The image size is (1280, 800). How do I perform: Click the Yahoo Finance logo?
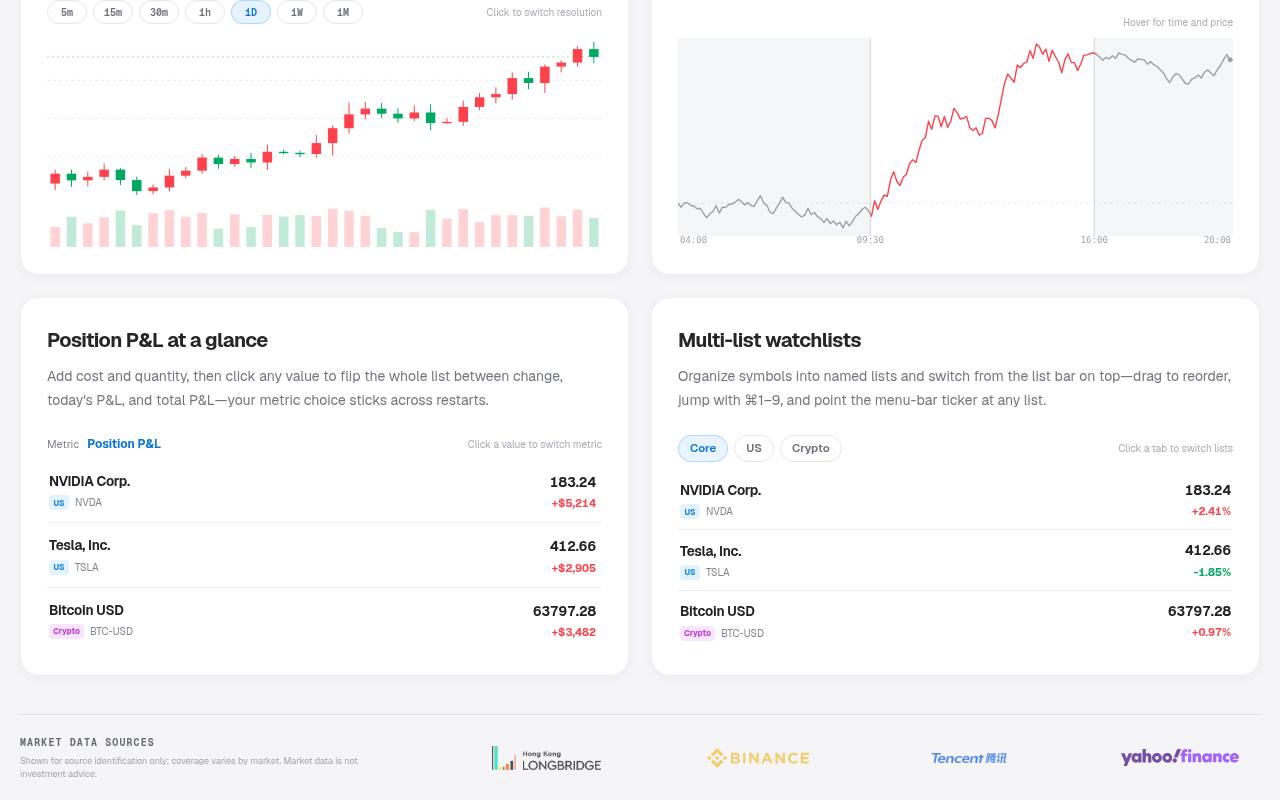click(1180, 757)
